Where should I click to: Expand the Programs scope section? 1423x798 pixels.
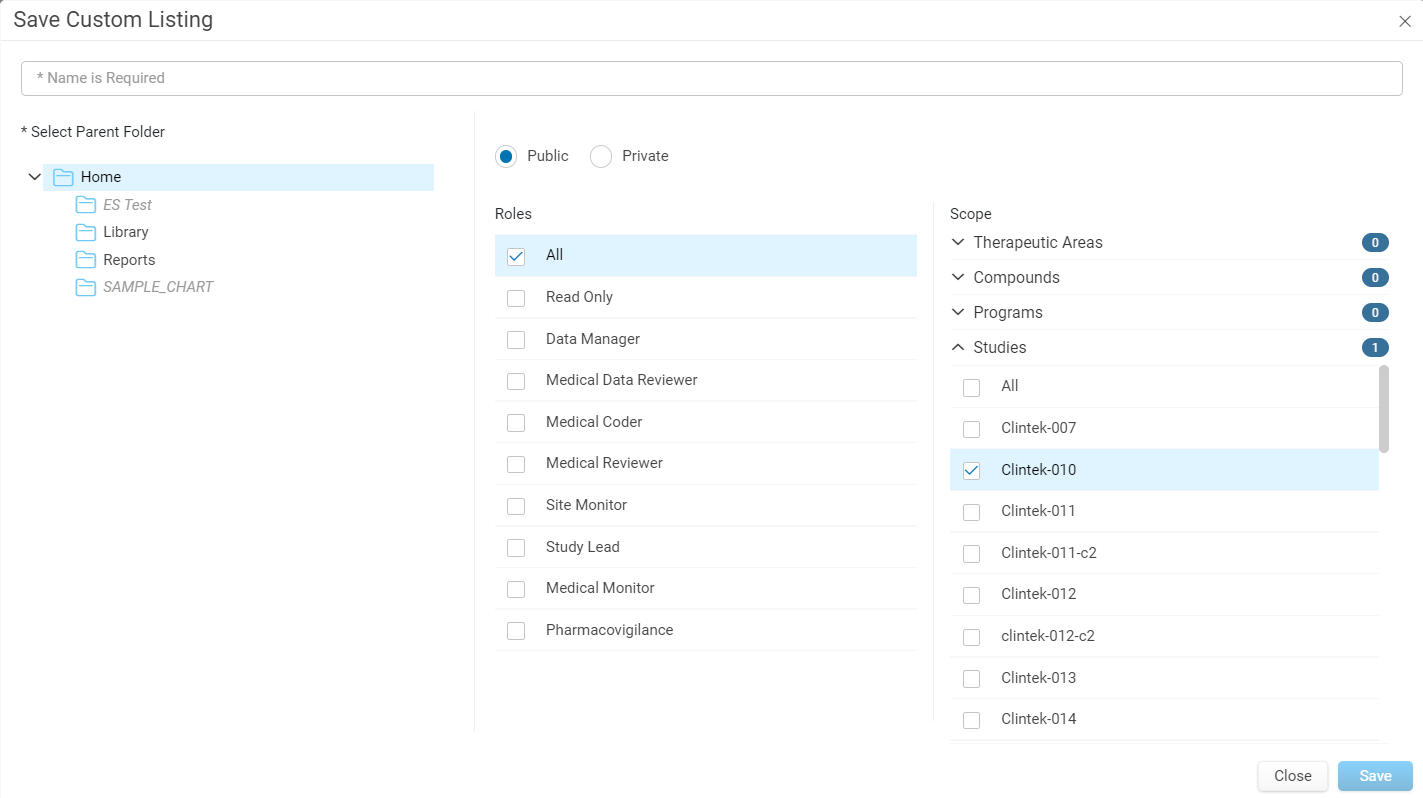coord(958,312)
